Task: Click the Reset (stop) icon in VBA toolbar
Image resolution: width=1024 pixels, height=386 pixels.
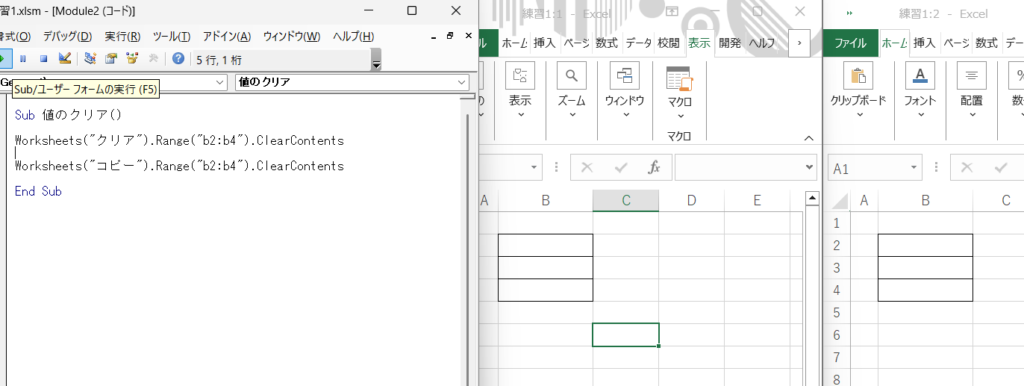Action: [44, 59]
